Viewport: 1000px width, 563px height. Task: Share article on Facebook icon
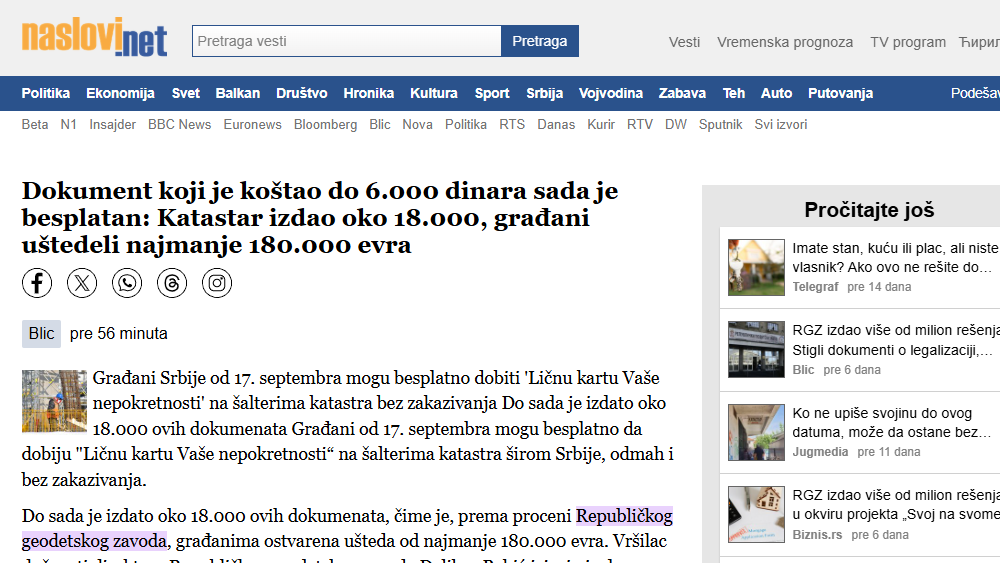pos(37,282)
